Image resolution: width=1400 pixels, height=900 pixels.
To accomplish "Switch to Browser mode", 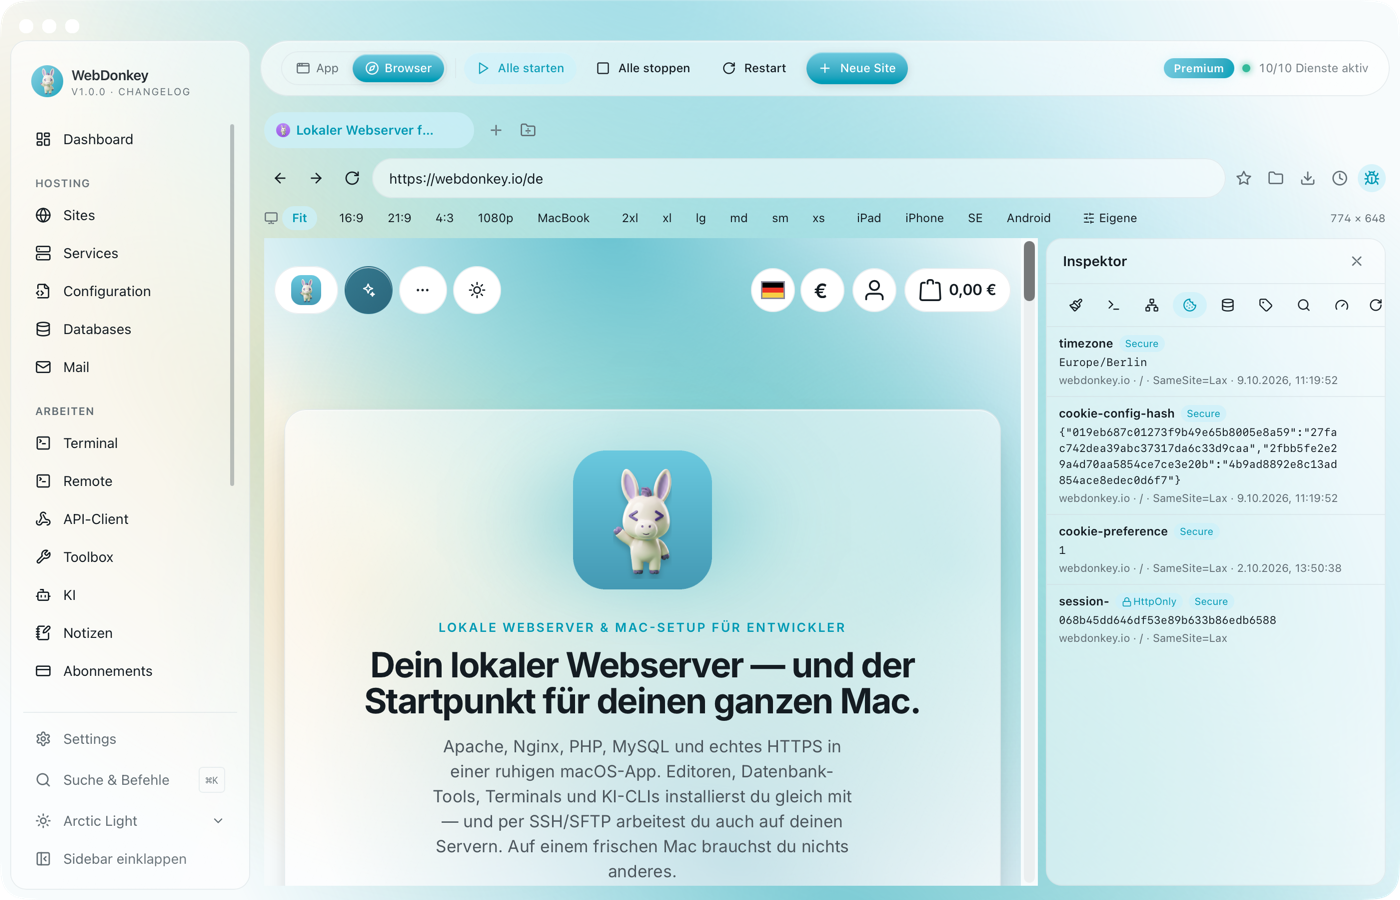I will (x=399, y=68).
